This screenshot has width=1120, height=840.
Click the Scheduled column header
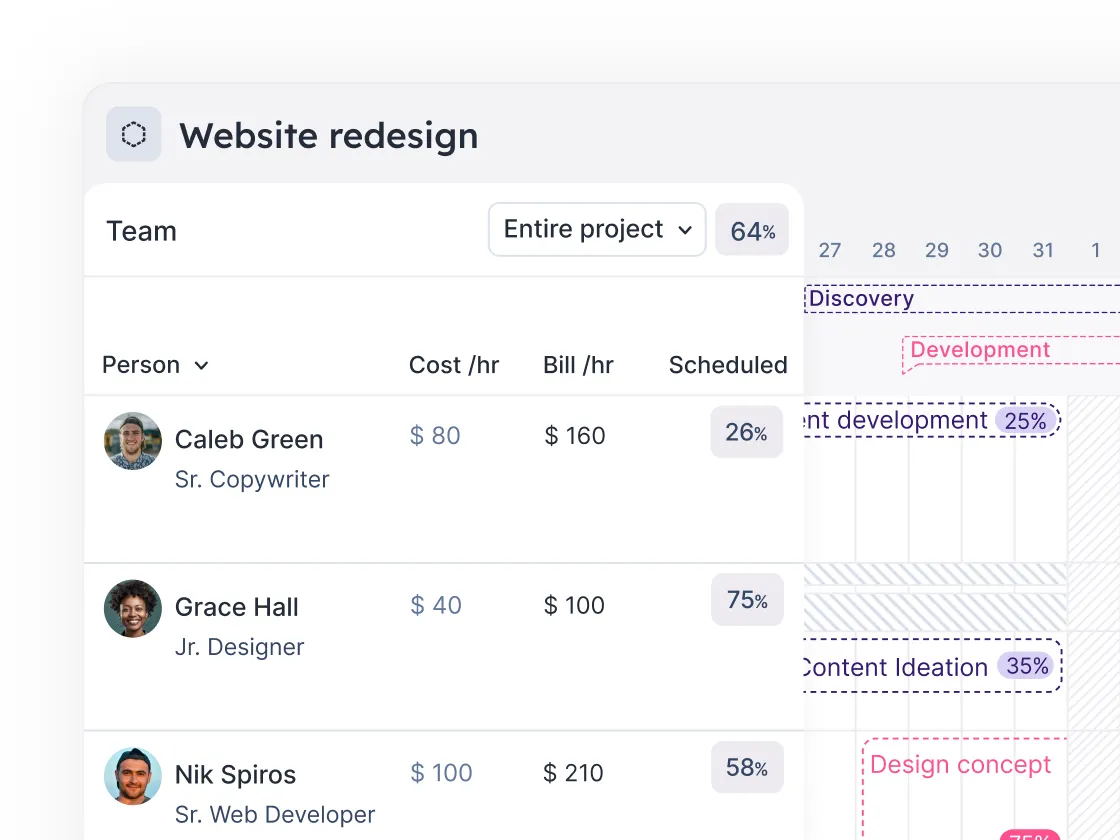tap(728, 365)
